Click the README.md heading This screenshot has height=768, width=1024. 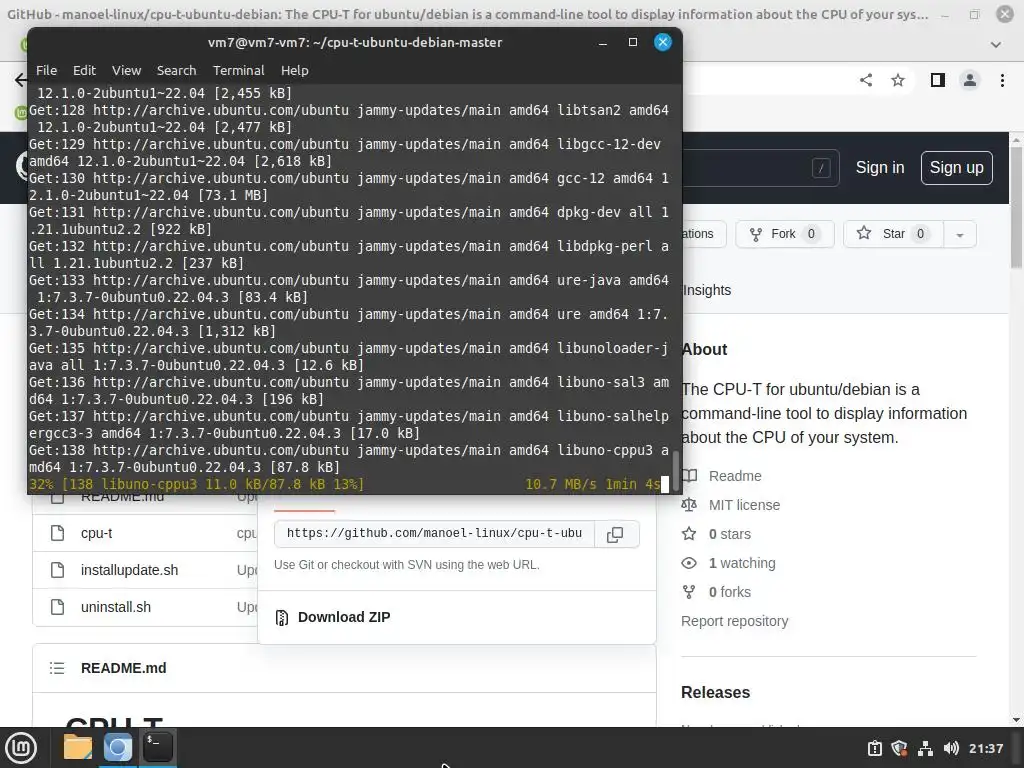(x=123, y=668)
